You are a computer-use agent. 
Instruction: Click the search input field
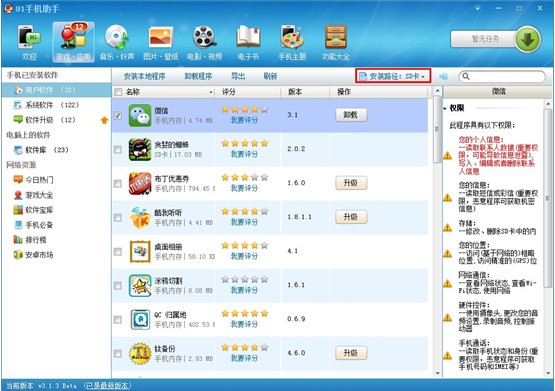pos(502,76)
